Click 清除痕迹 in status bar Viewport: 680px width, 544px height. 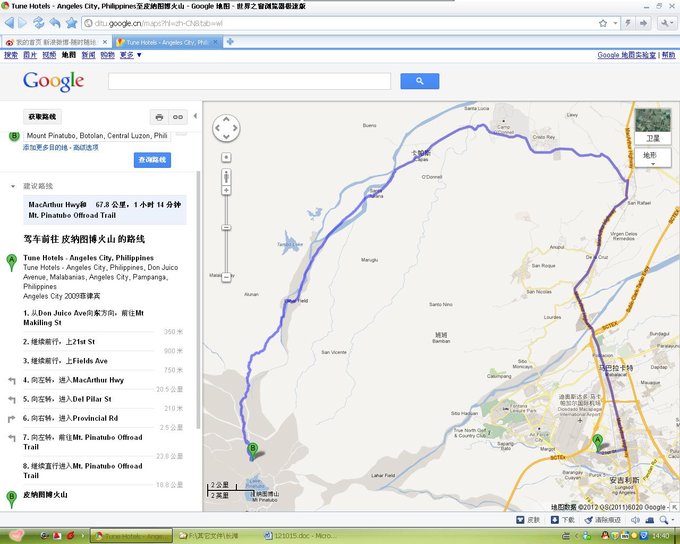603,520
